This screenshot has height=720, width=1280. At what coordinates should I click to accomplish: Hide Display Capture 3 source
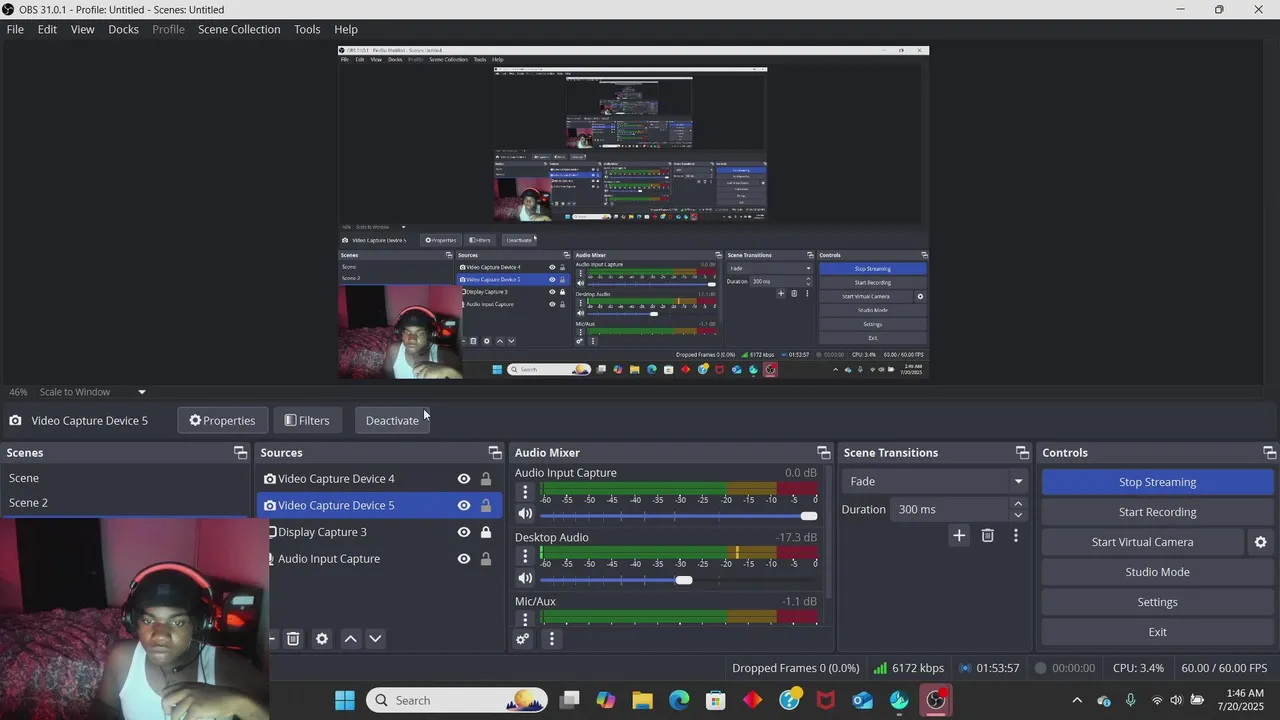click(x=464, y=532)
